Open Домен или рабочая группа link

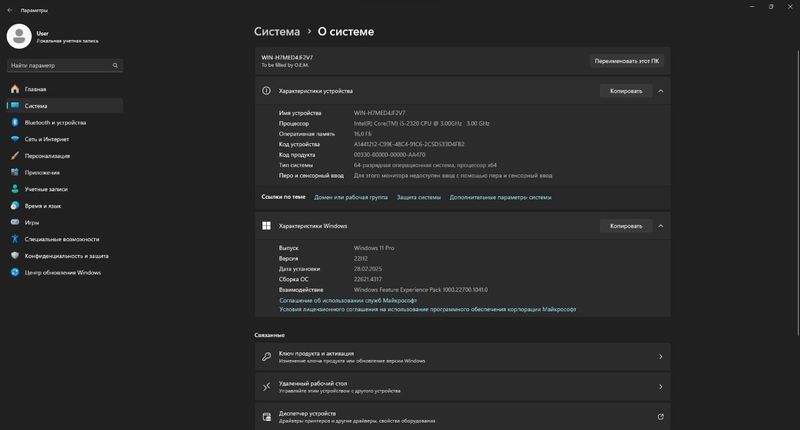pos(351,197)
